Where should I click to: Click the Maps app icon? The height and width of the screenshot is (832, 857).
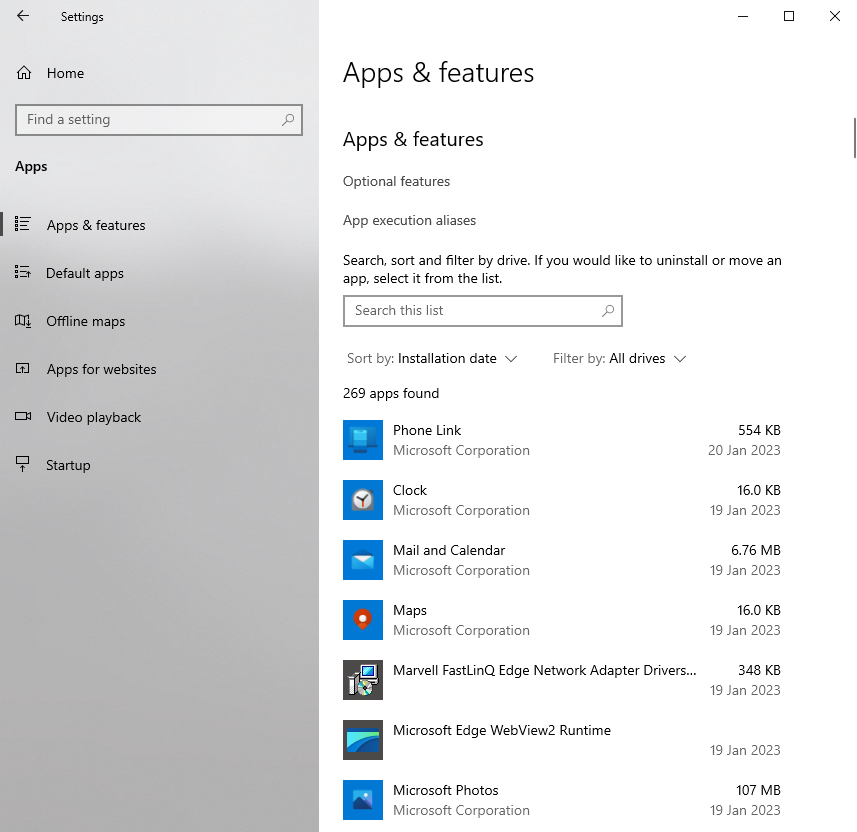[x=363, y=620]
